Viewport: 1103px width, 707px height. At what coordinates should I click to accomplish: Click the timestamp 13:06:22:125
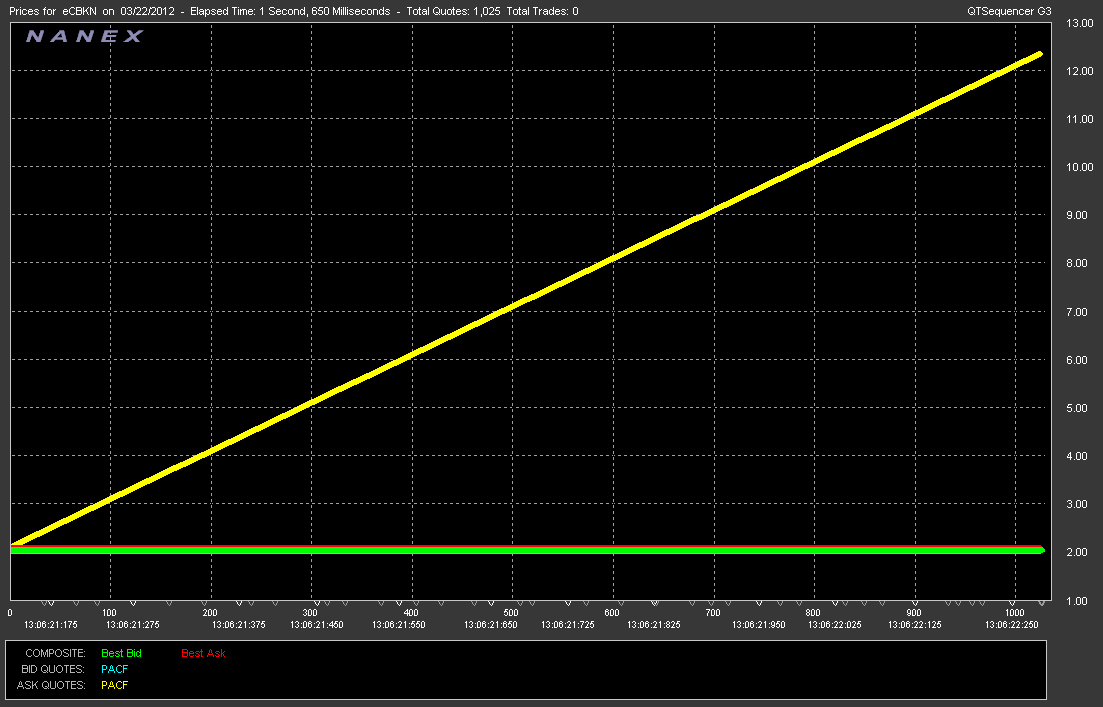(915, 625)
